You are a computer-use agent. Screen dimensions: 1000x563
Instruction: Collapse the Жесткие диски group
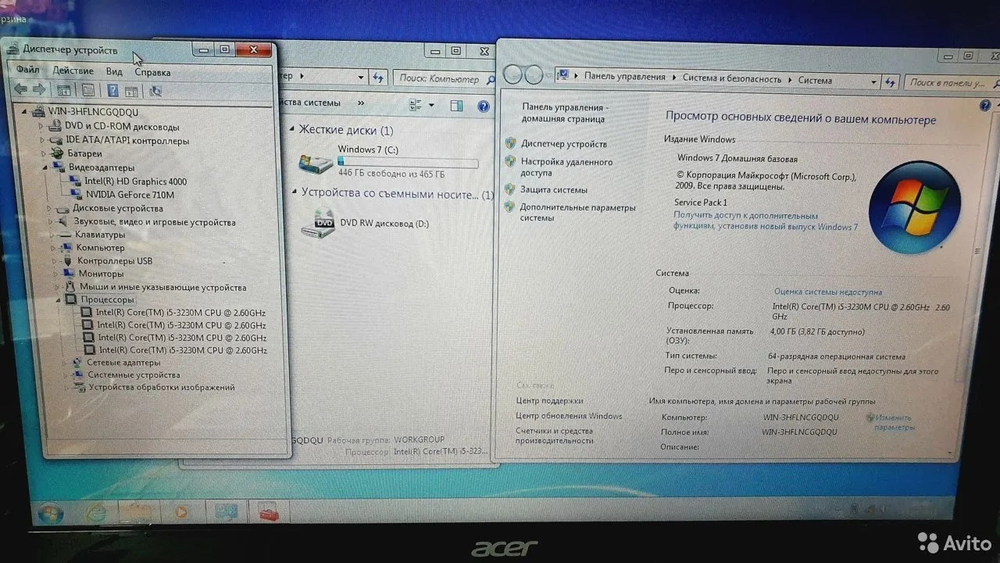coord(292,129)
